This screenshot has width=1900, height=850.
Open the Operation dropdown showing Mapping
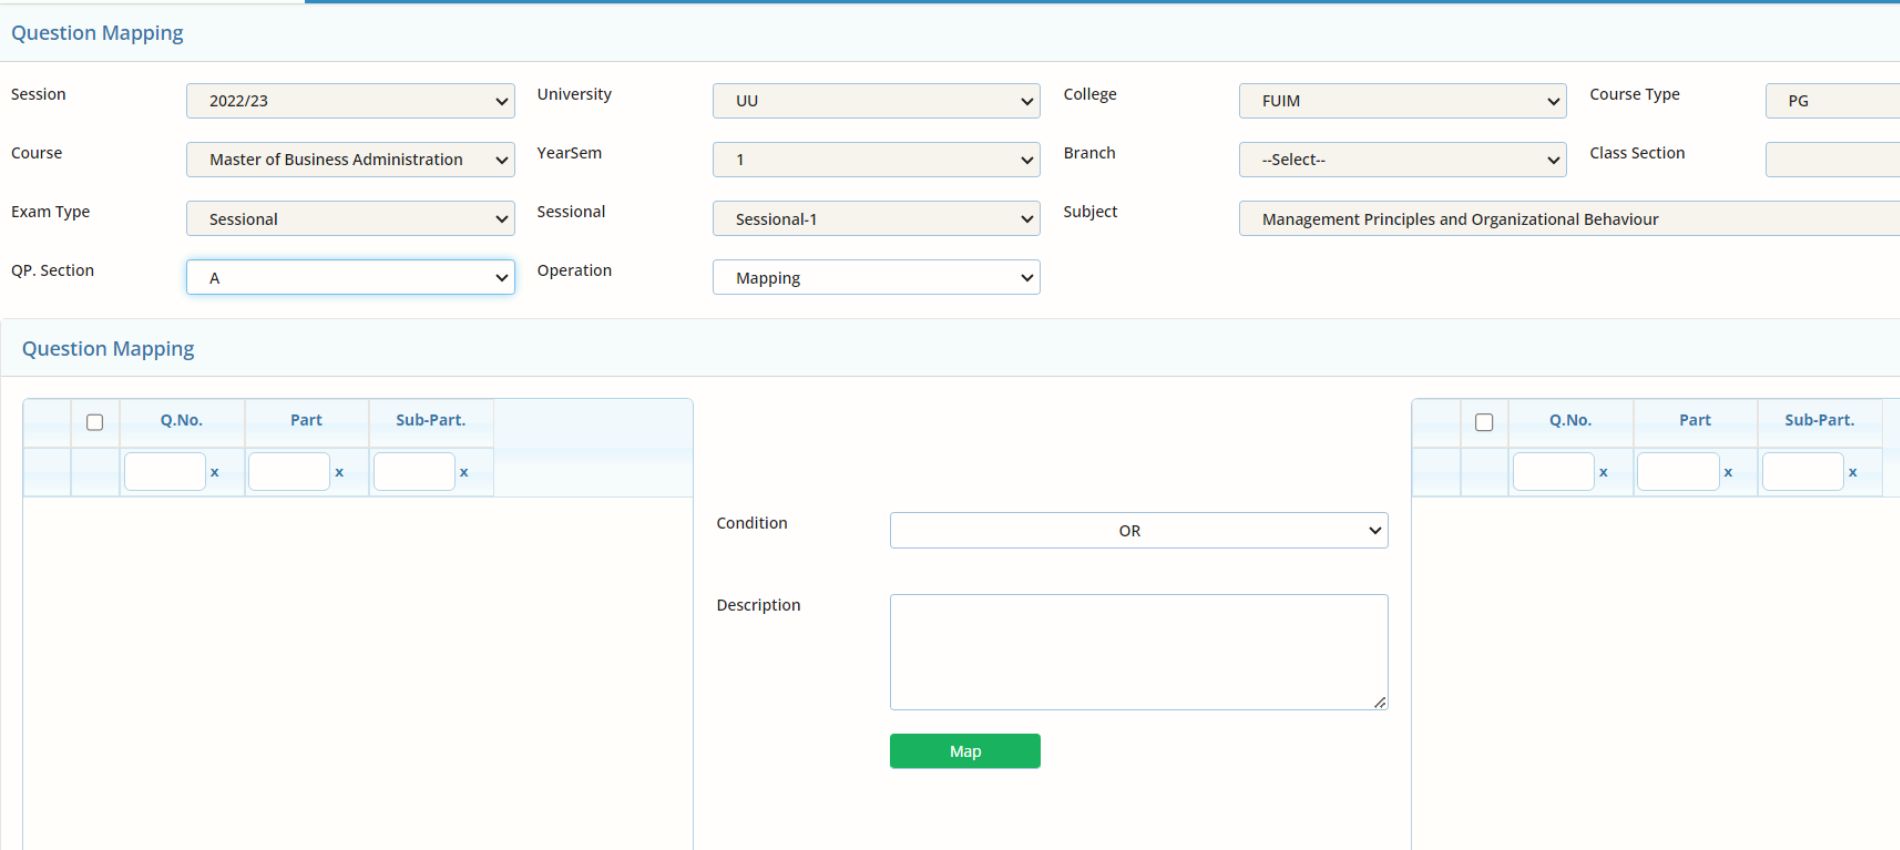coord(876,278)
